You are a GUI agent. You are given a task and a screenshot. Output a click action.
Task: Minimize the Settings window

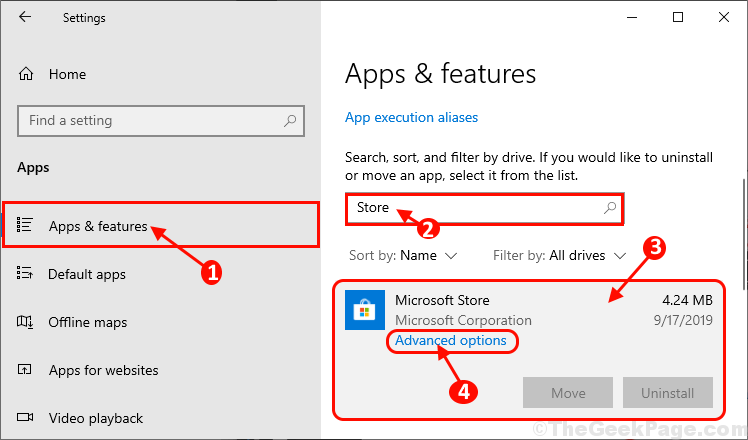tap(632, 18)
